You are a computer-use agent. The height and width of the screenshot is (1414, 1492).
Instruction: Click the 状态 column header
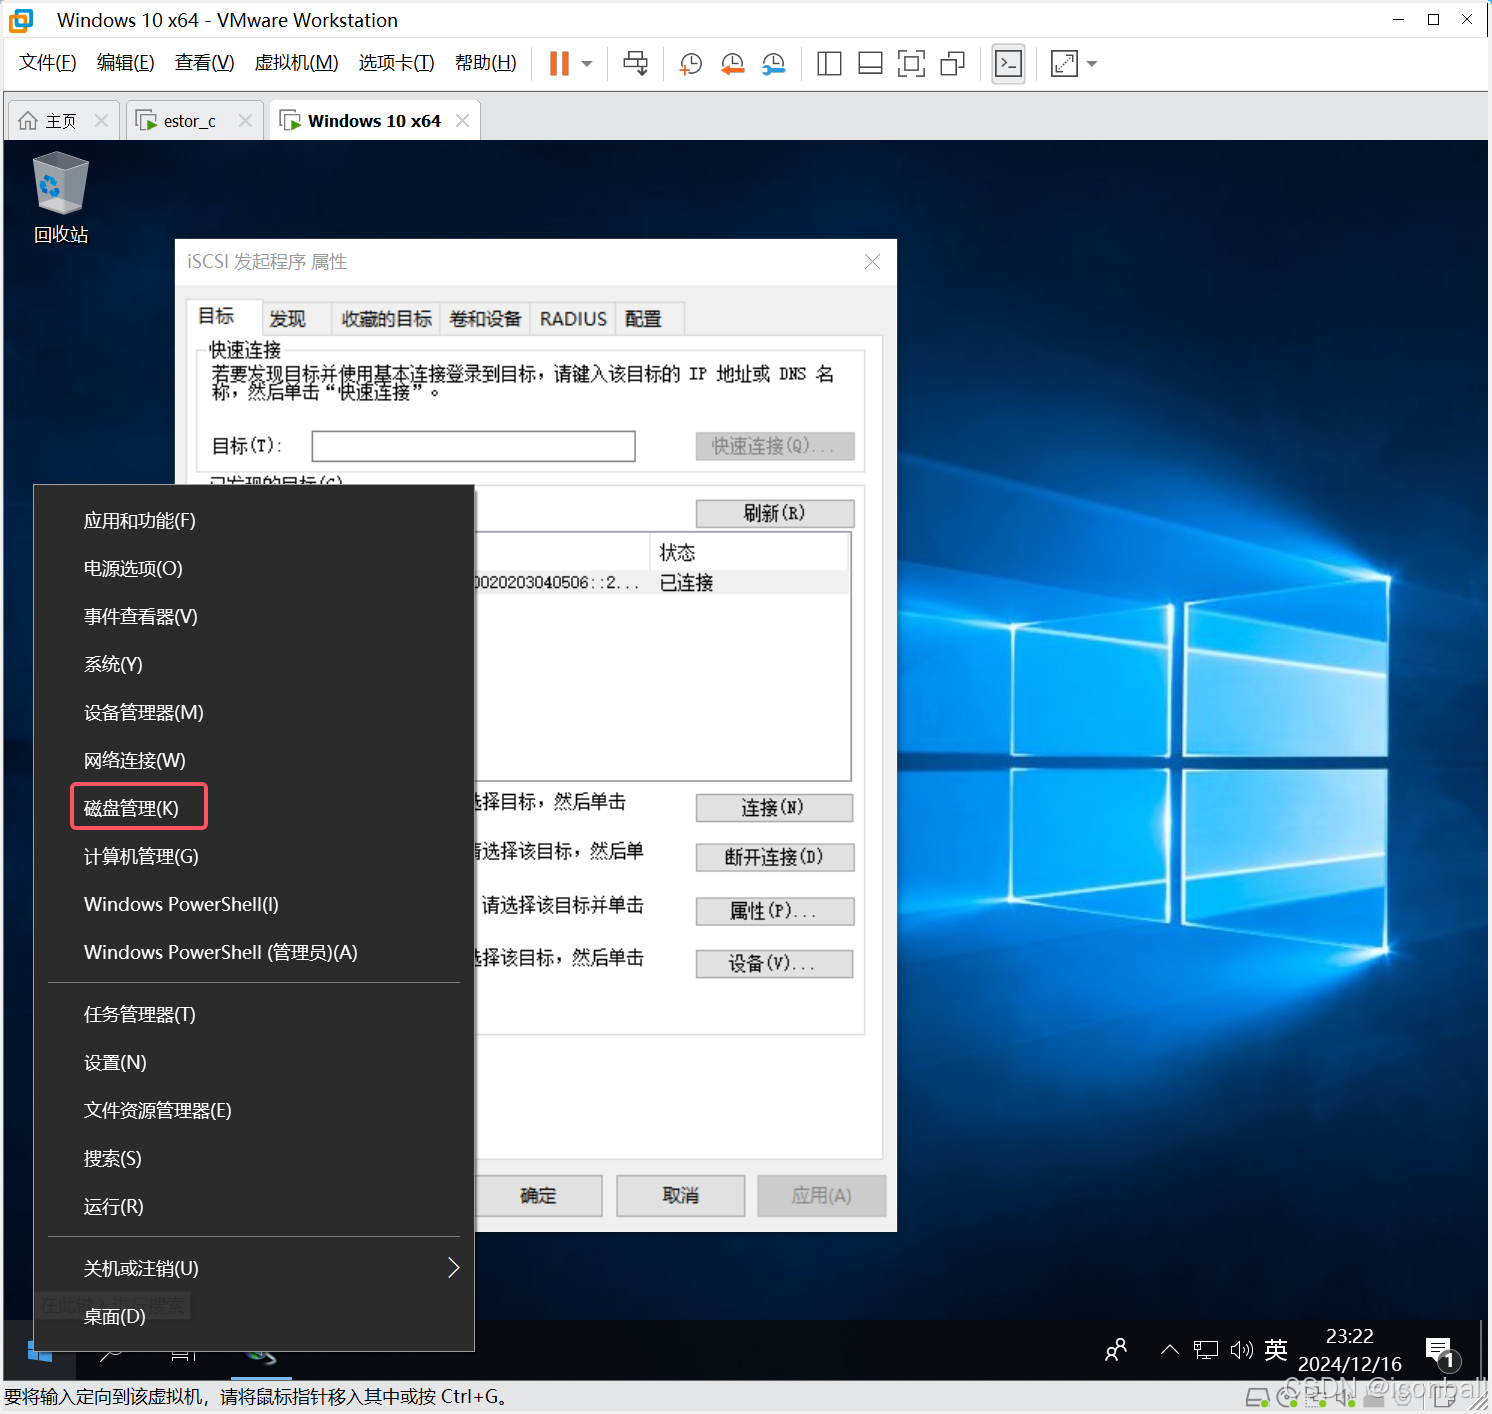(x=750, y=552)
